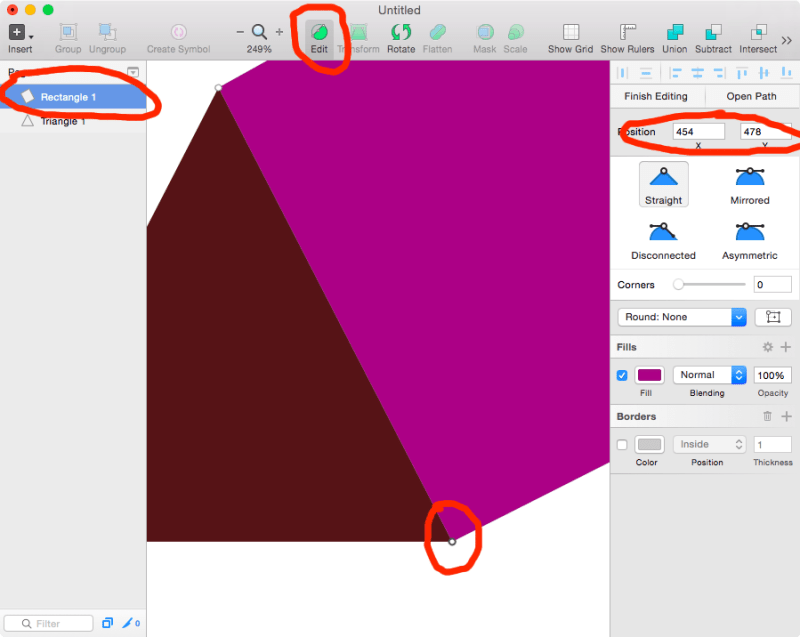The height and width of the screenshot is (637, 800).
Task: Enable the Borders checkbox
Action: point(622,444)
